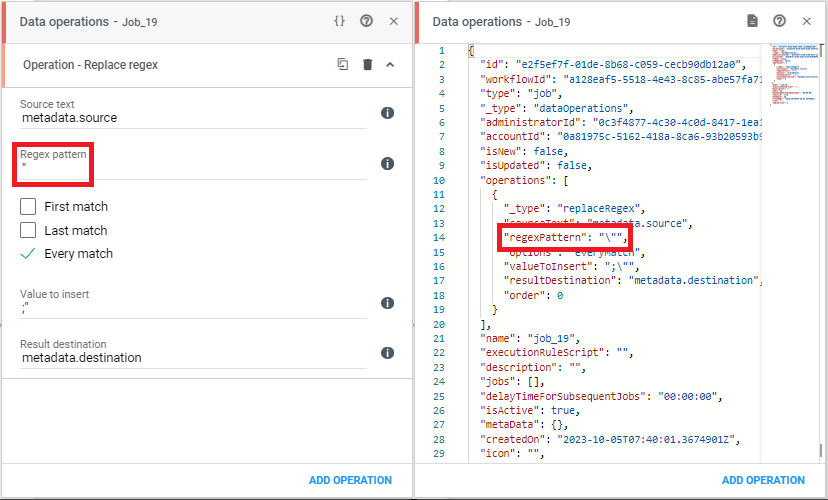This screenshot has height=500, width=828.
Task: Show info for Result destination field
Action: 387,353
